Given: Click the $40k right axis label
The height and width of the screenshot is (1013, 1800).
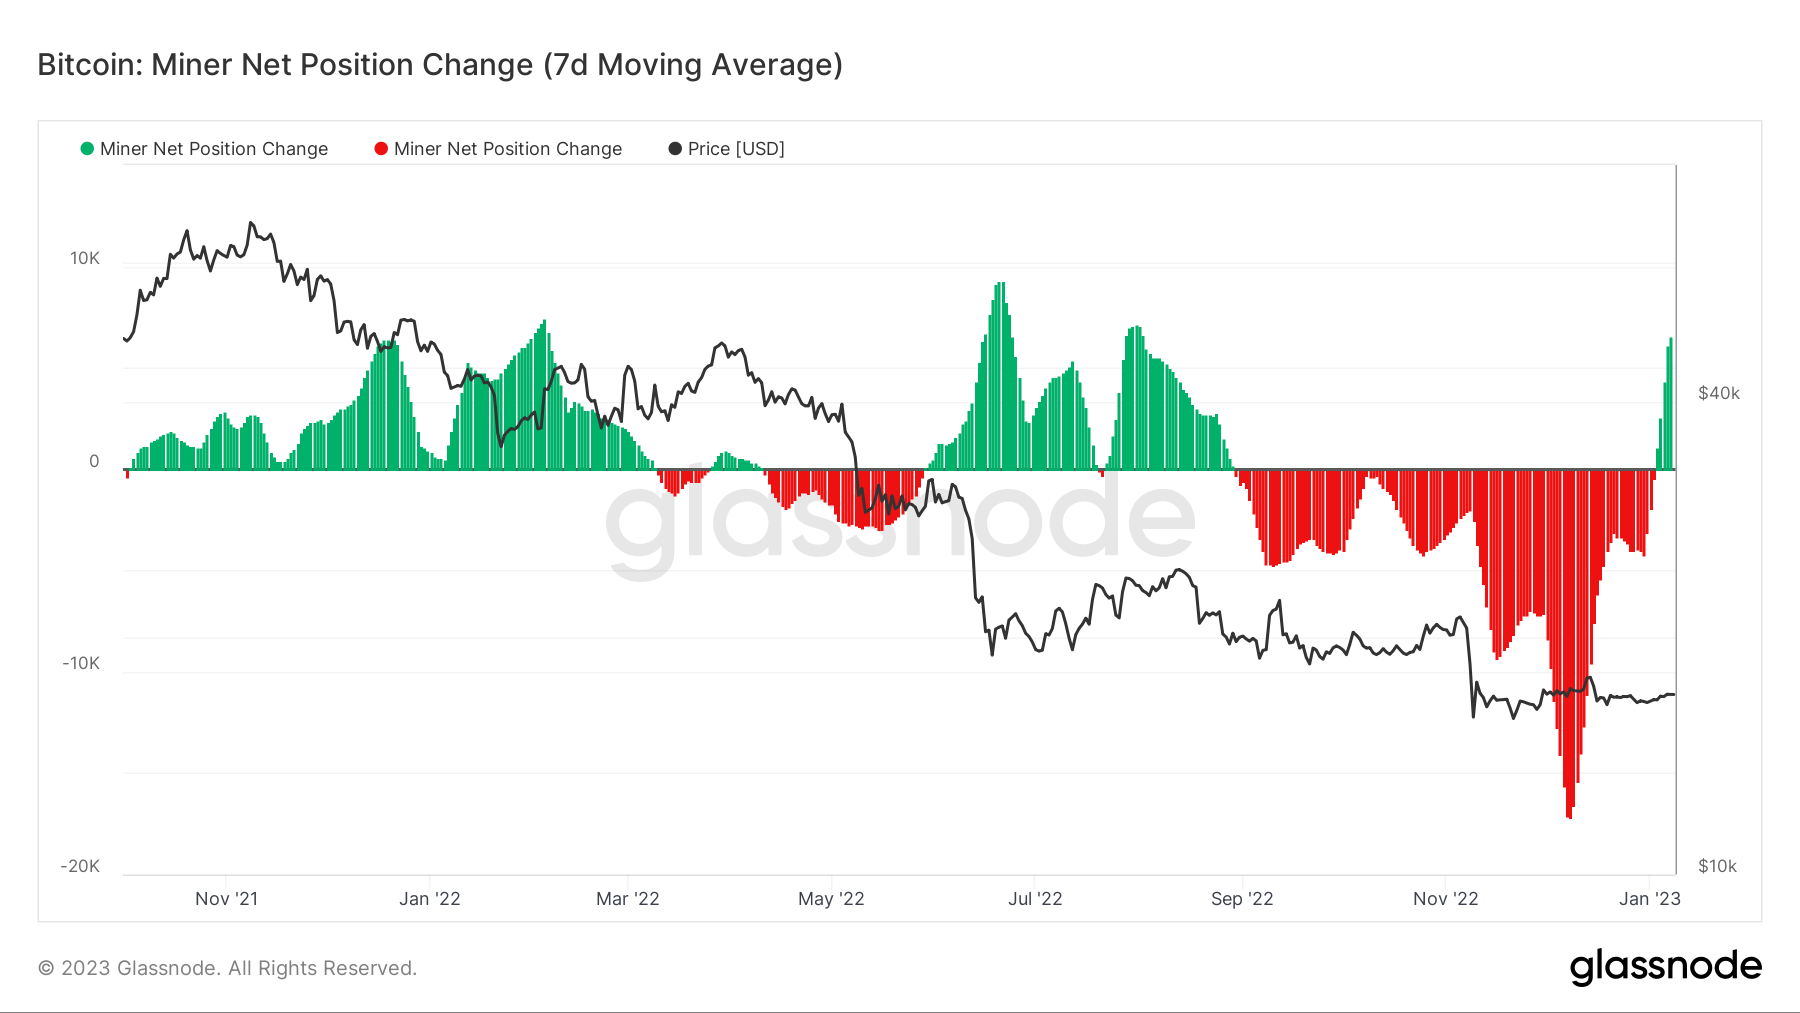Looking at the screenshot, I should pyautogui.click(x=1719, y=393).
